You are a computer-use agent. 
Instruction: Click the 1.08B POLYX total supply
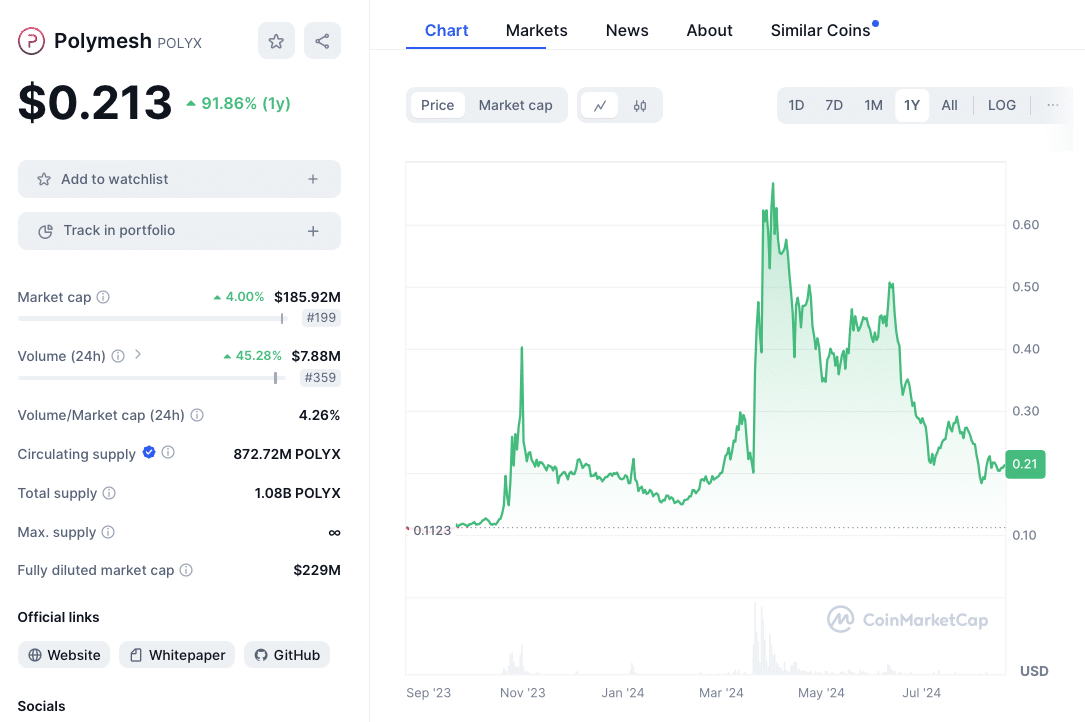[298, 493]
